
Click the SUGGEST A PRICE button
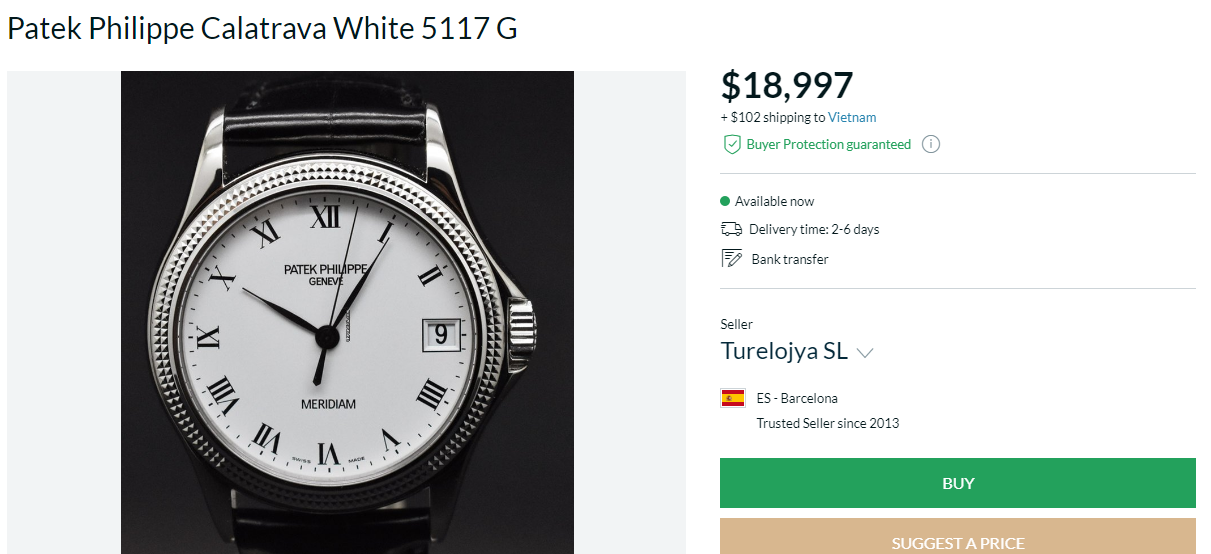pyautogui.click(x=957, y=541)
